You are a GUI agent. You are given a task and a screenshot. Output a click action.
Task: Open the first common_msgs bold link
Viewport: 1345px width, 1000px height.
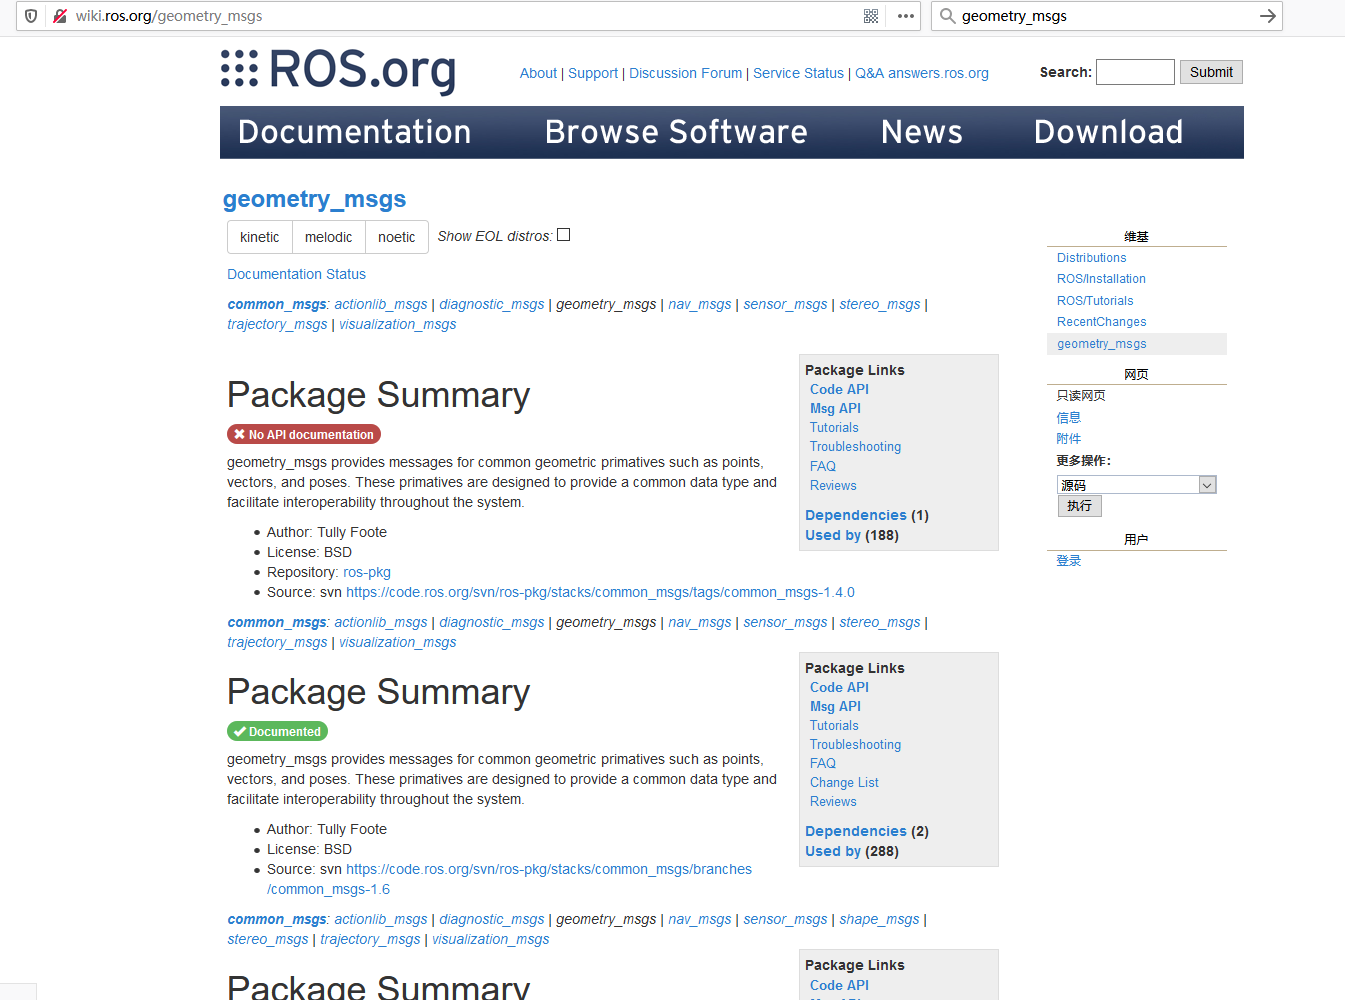(276, 304)
